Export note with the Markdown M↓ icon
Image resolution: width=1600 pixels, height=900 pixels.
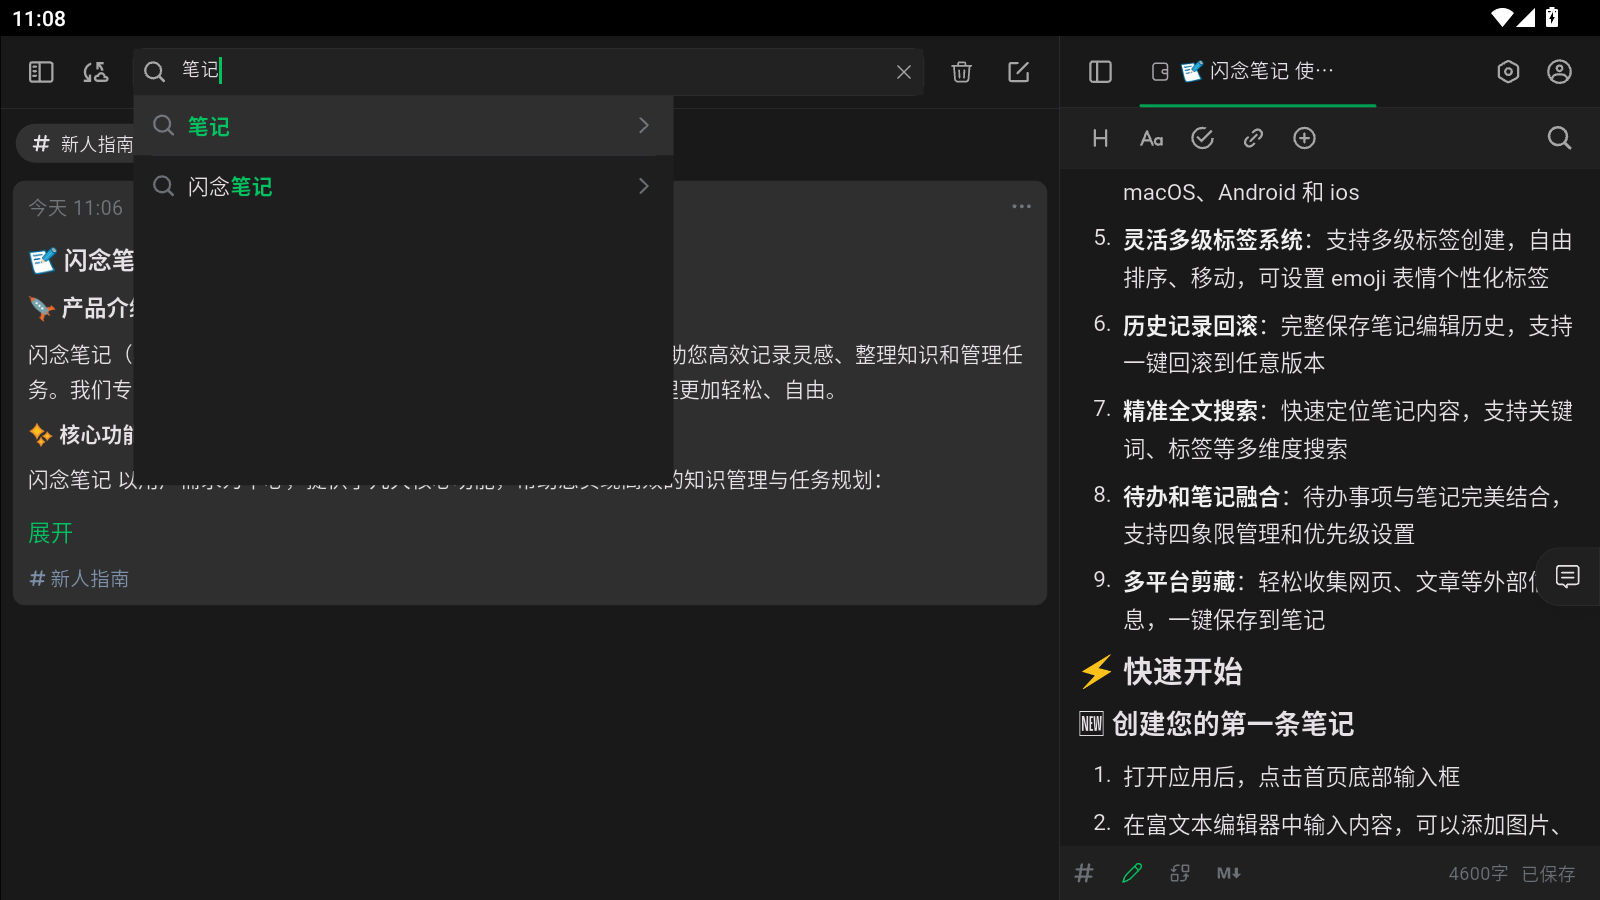[1229, 873]
